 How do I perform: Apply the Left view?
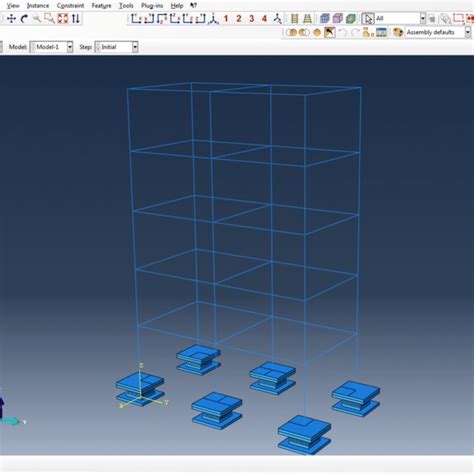click(188, 19)
